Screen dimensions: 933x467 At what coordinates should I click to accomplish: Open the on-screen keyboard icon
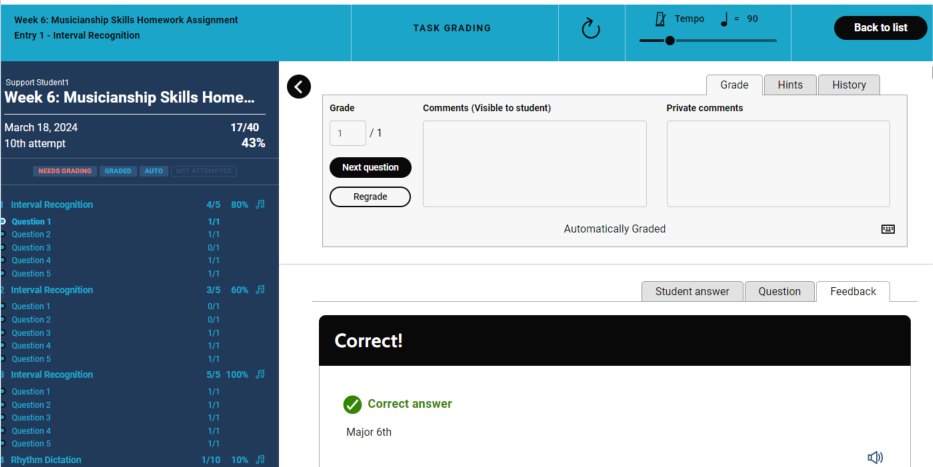coord(888,229)
